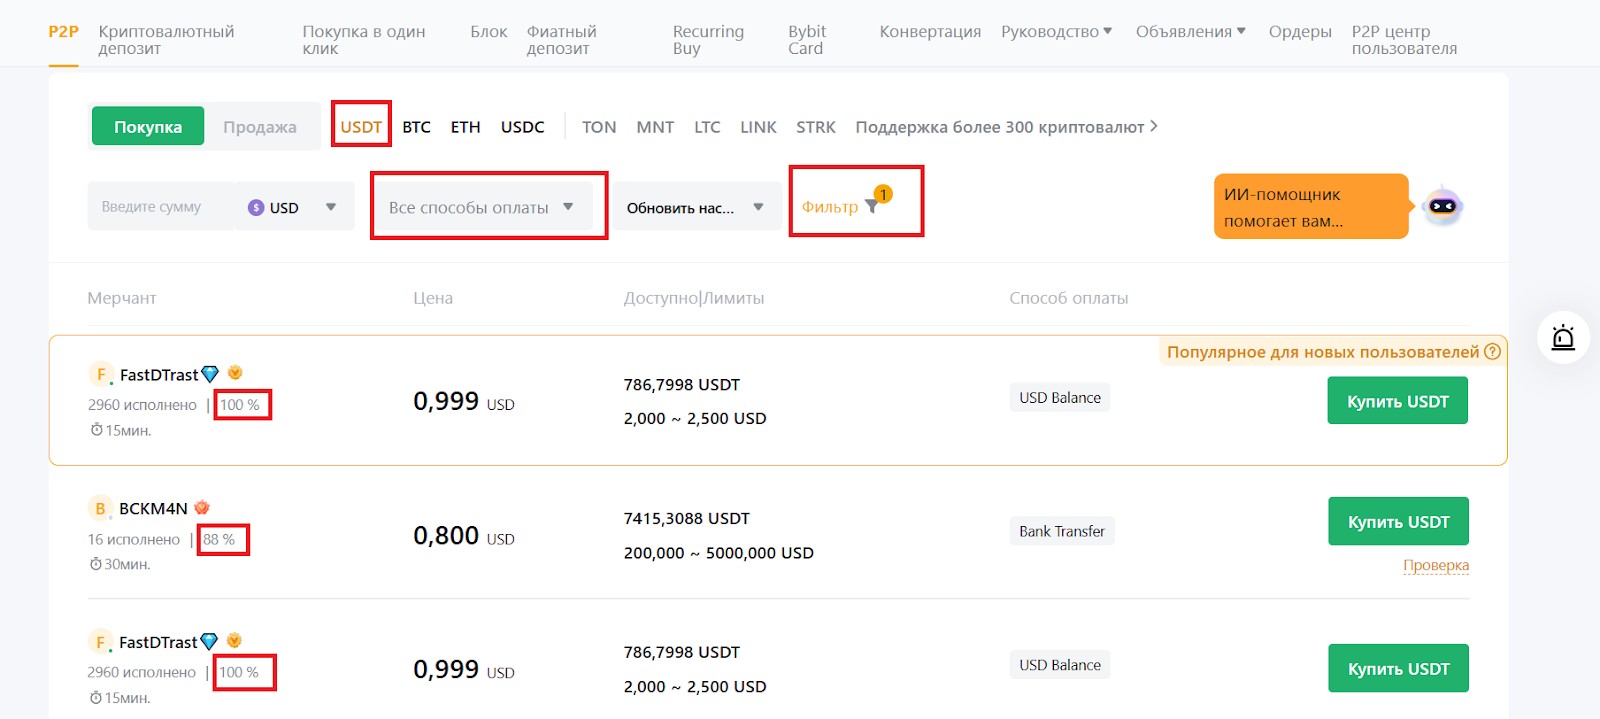Image resolution: width=1600 pixels, height=719 pixels.
Task: Expand Все способы оплаты dropdown
Action: [482, 207]
